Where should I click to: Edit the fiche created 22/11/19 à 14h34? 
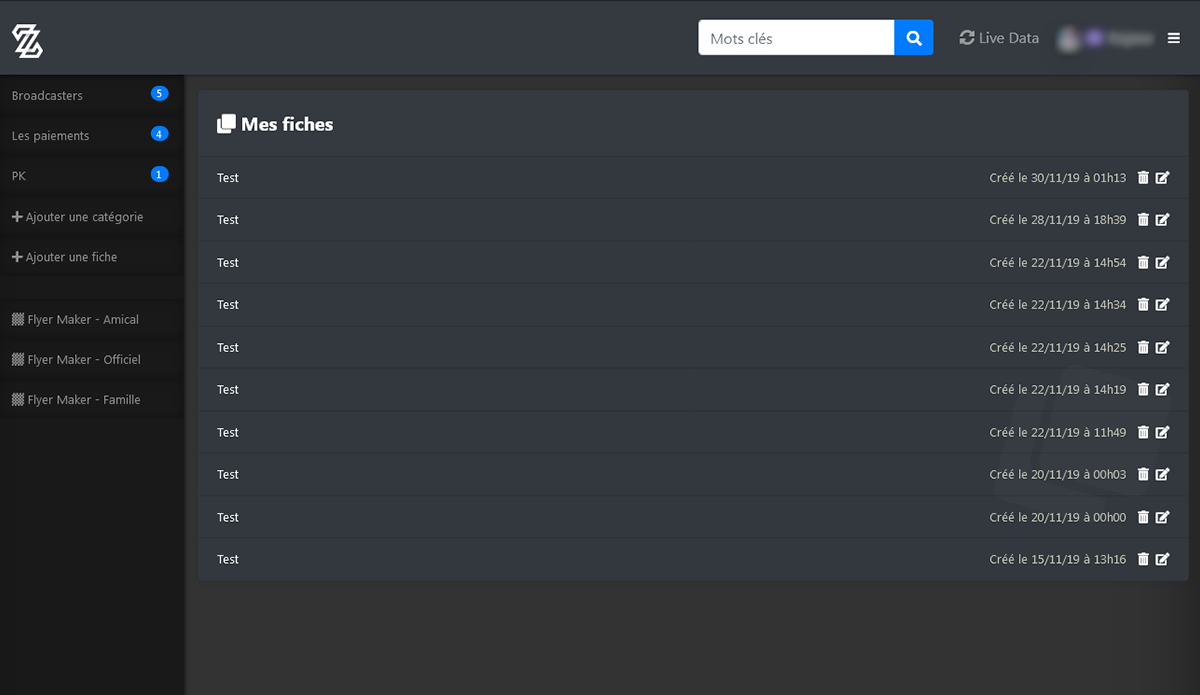click(x=1162, y=305)
